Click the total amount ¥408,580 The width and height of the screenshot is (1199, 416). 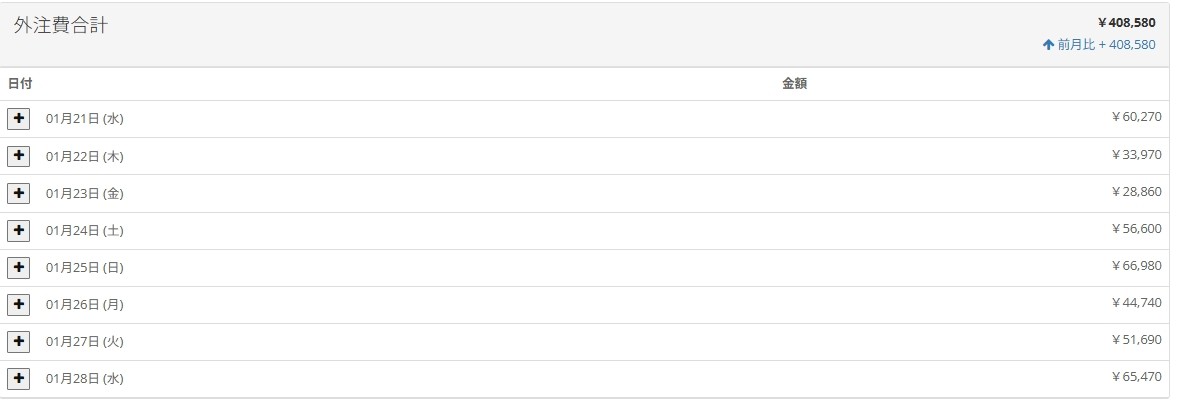1126,22
